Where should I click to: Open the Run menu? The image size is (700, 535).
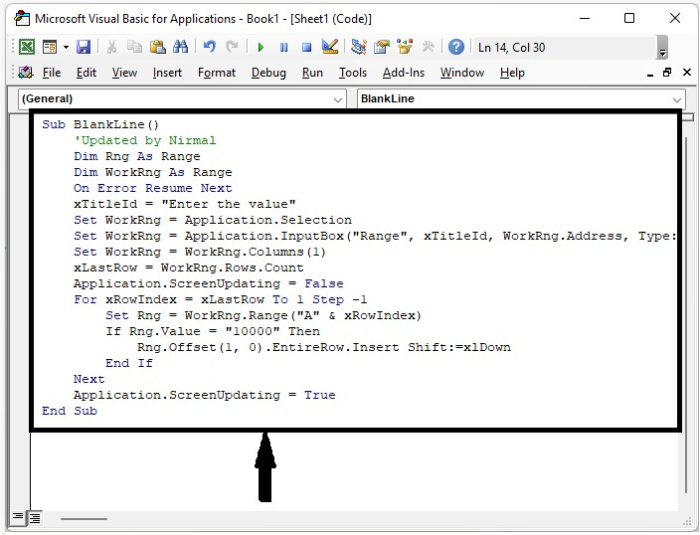tap(312, 72)
